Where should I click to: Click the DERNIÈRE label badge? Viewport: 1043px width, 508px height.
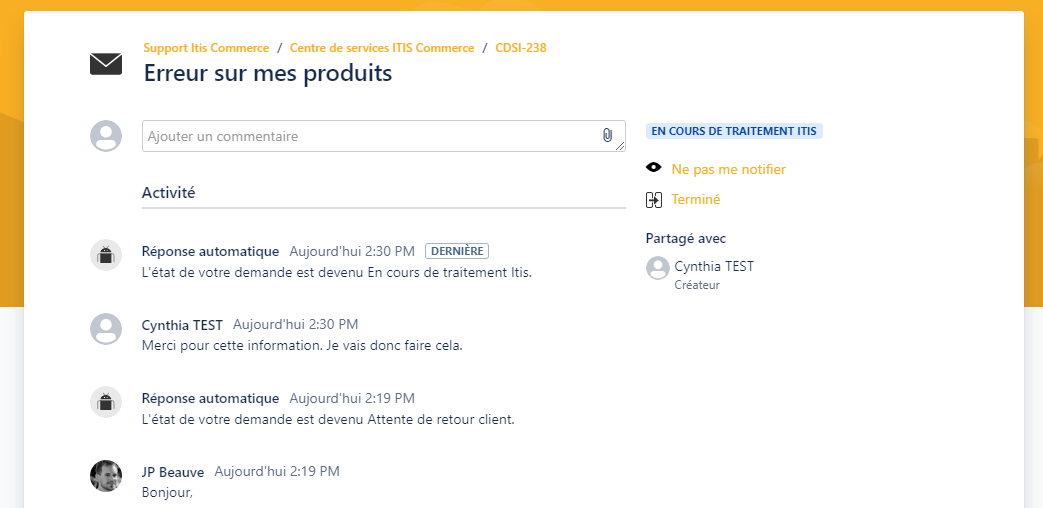[x=457, y=251]
